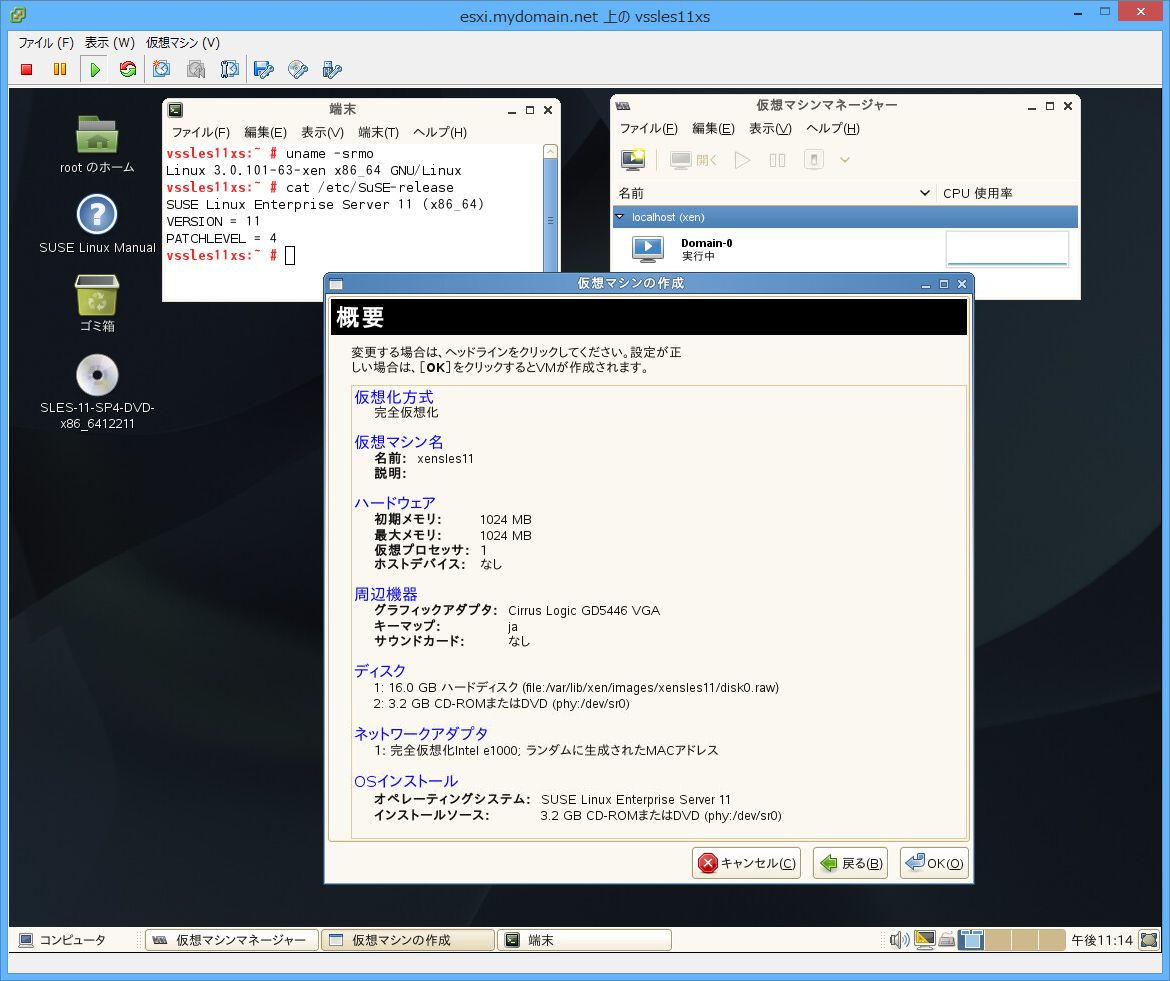Open VM Manager ヘルプ(H) menu
Screen dimensions: 1170x981
[833, 128]
